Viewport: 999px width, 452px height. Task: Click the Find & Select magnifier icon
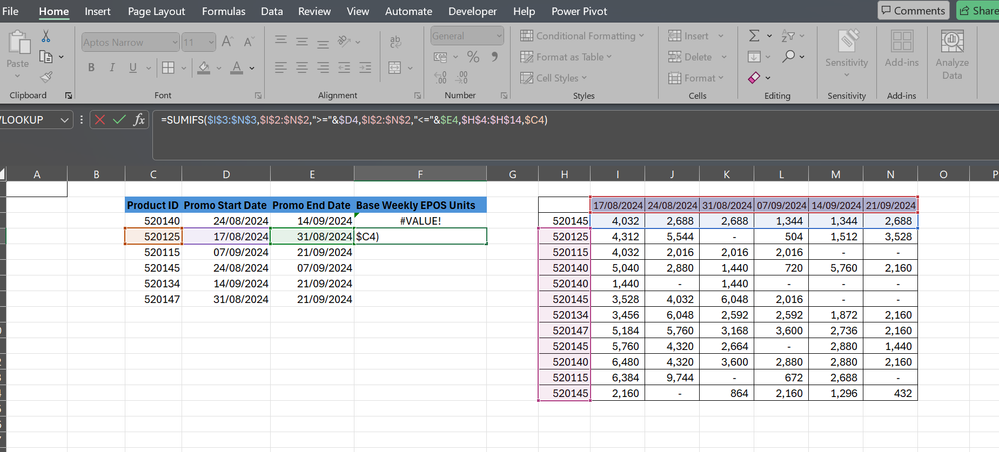click(x=789, y=56)
